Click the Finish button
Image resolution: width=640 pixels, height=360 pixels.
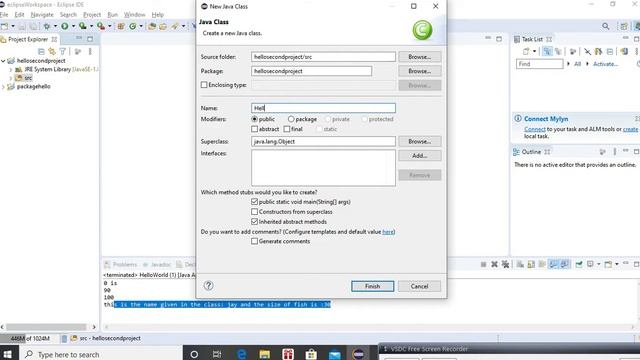pos(373,286)
